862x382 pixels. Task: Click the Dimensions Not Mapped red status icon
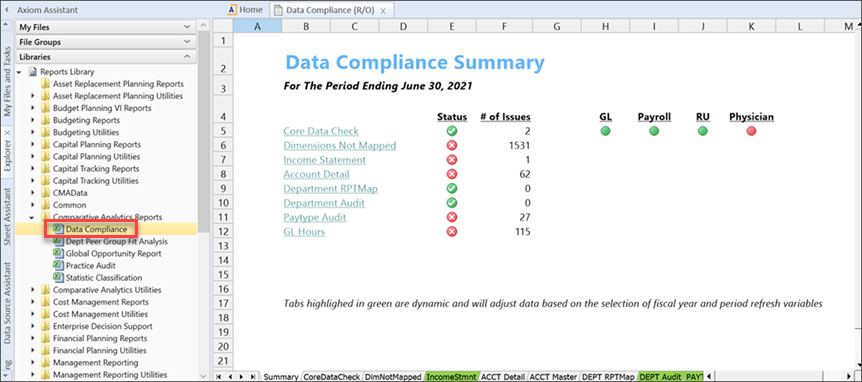(452, 146)
